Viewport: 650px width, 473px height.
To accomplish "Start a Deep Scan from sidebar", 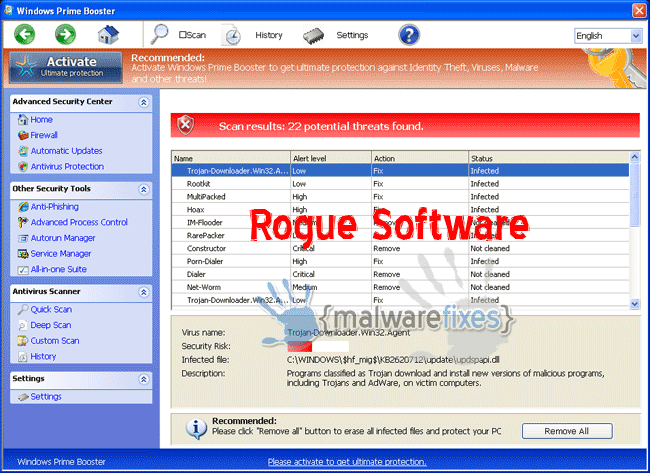I will pos(51,325).
